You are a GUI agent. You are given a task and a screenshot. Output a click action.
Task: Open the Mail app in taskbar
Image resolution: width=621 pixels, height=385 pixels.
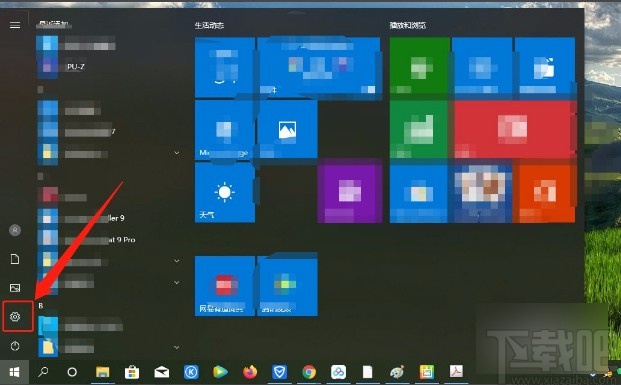(x=162, y=372)
